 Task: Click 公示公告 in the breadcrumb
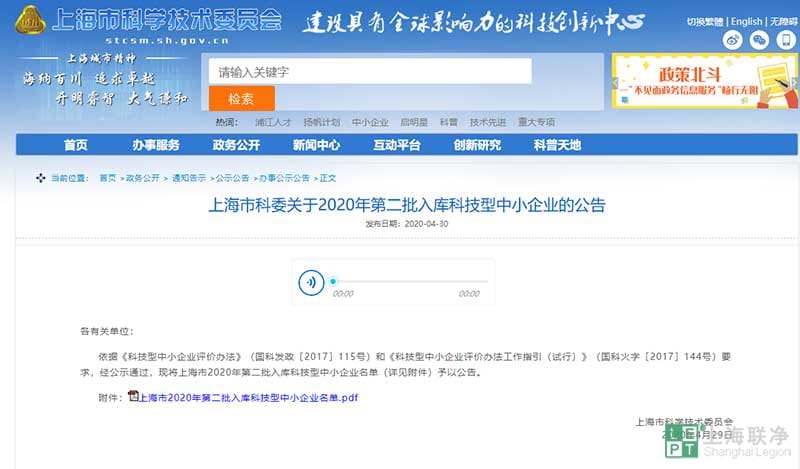coord(232,178)
